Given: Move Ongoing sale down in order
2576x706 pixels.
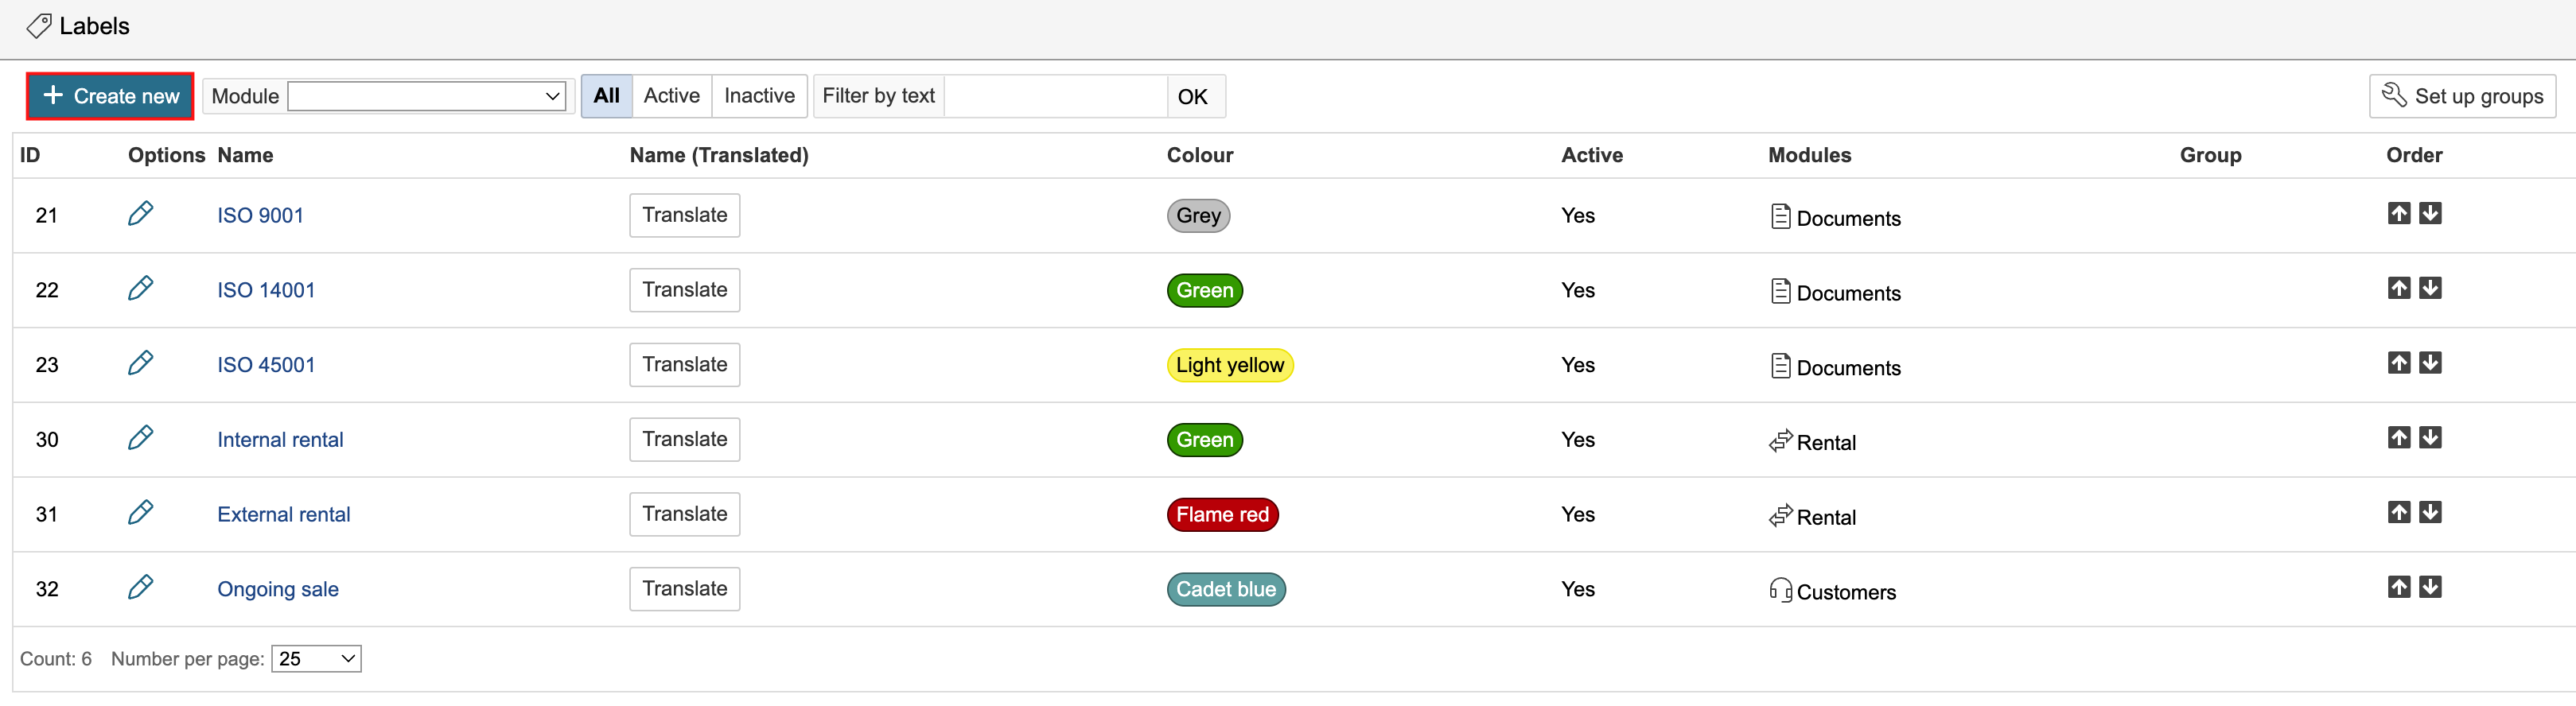Looking at the screenshot, I should (2430, 588).
